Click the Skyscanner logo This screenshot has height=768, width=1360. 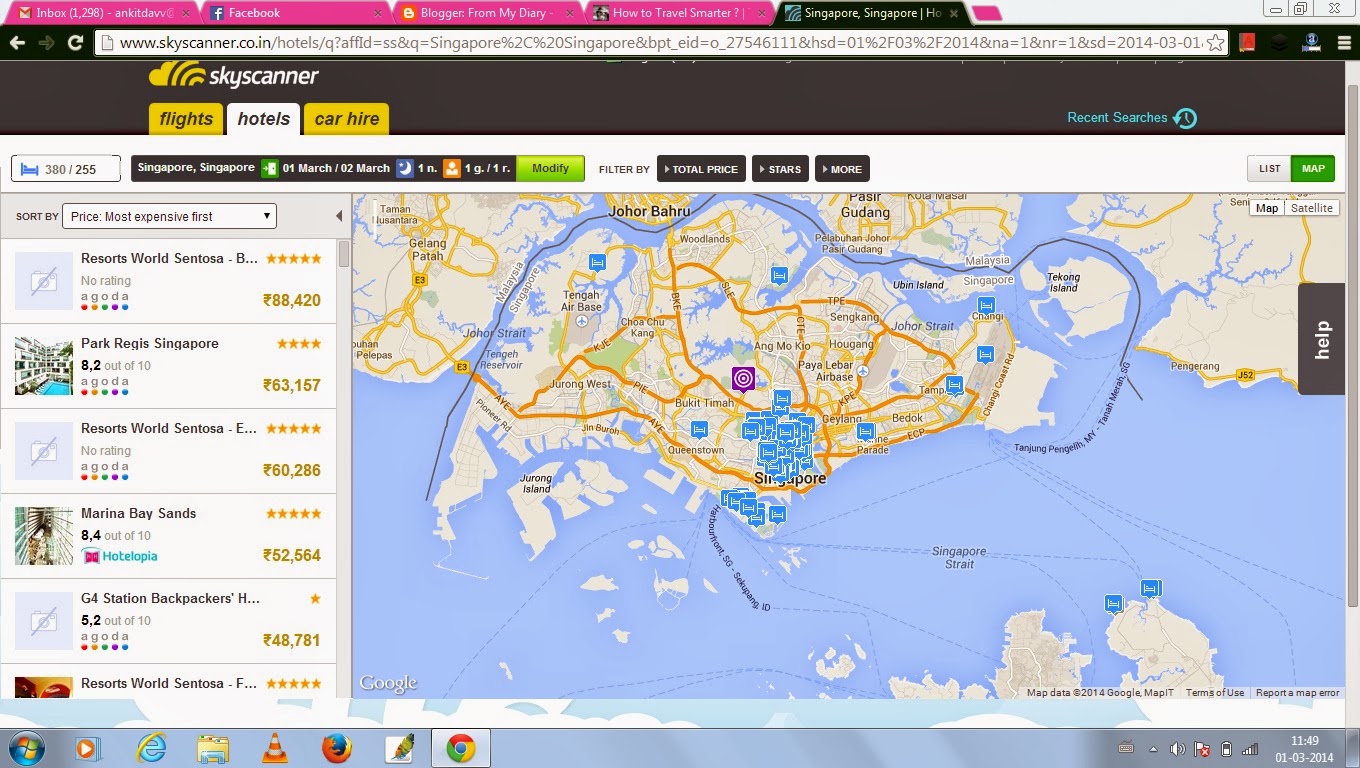234,76
